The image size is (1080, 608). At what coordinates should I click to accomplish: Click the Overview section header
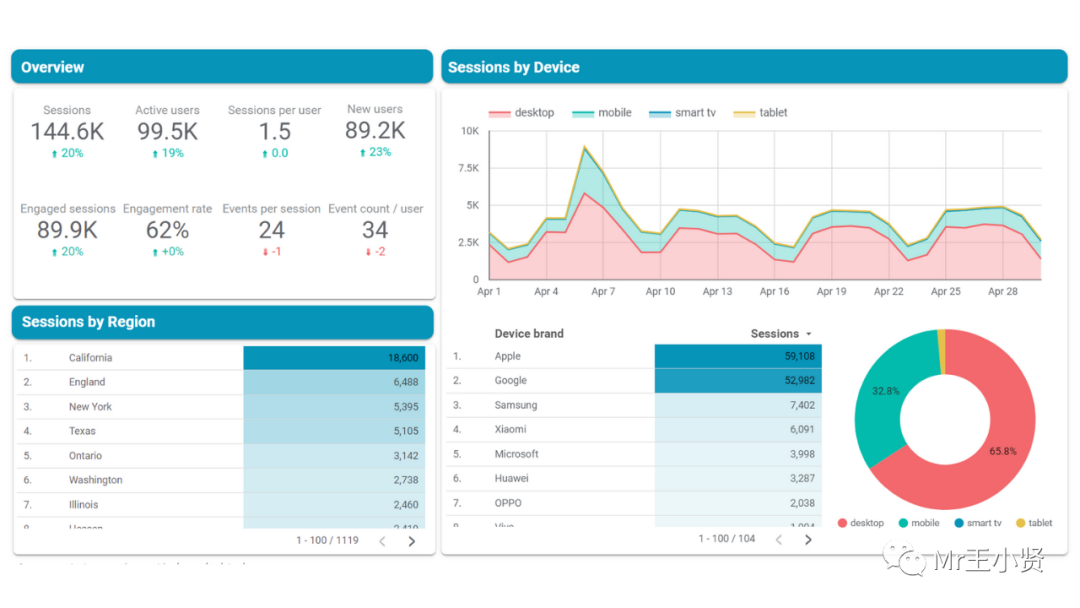(222, 67)
